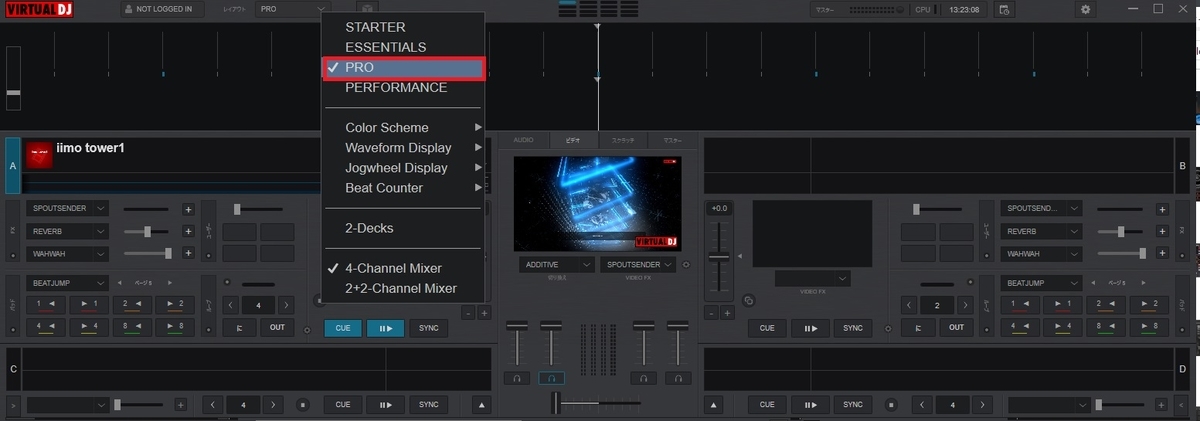Open the PRO layout dropdown
The width and height of the screenshot is (1200, 421).
tap(294, 9)
